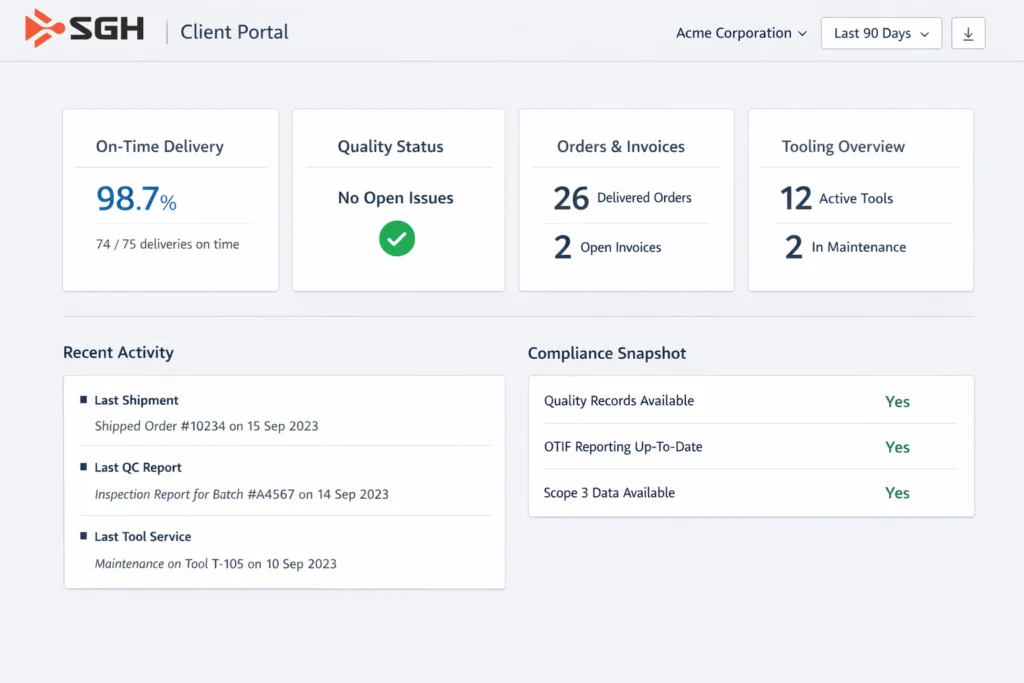Click the Client Portal title

tap(234, 32)
